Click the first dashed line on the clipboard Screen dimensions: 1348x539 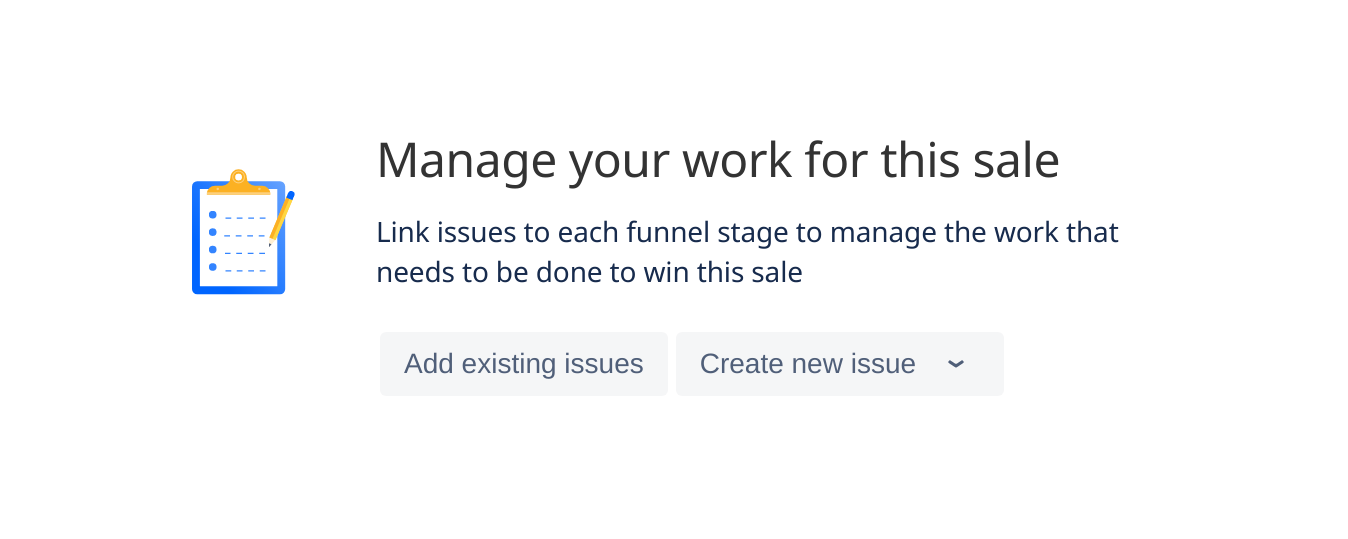[x=245, y=217]
